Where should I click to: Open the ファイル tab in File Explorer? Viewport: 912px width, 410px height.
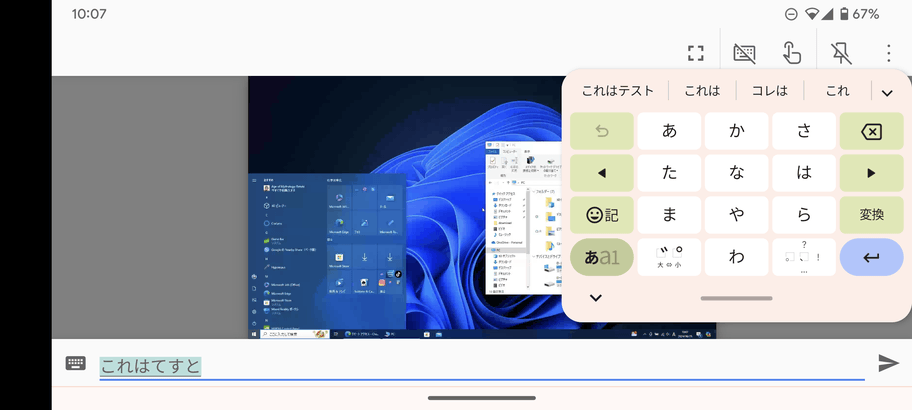click(x=492, y=151)
